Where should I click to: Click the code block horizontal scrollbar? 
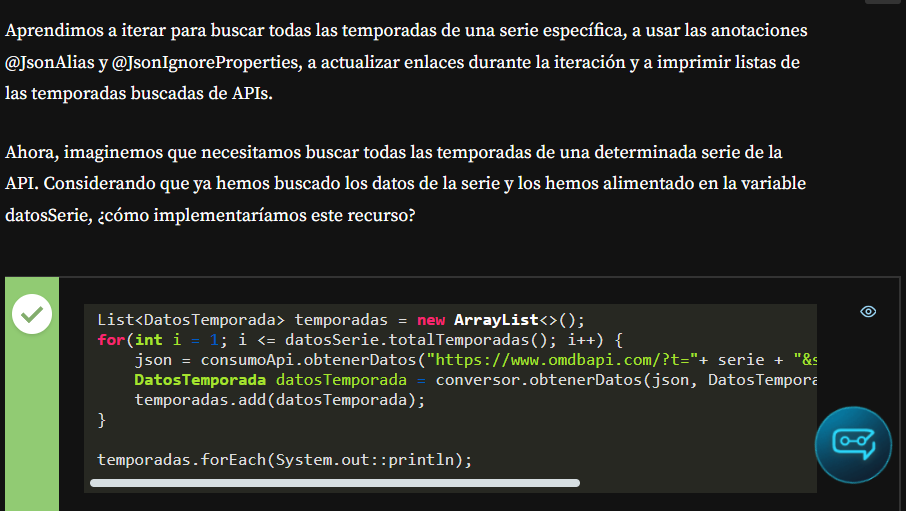(335, 483)
